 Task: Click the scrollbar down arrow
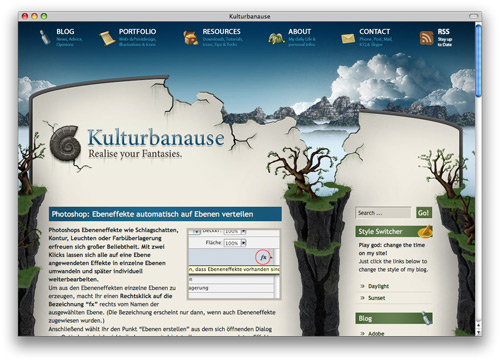click(x=478, y=332)
